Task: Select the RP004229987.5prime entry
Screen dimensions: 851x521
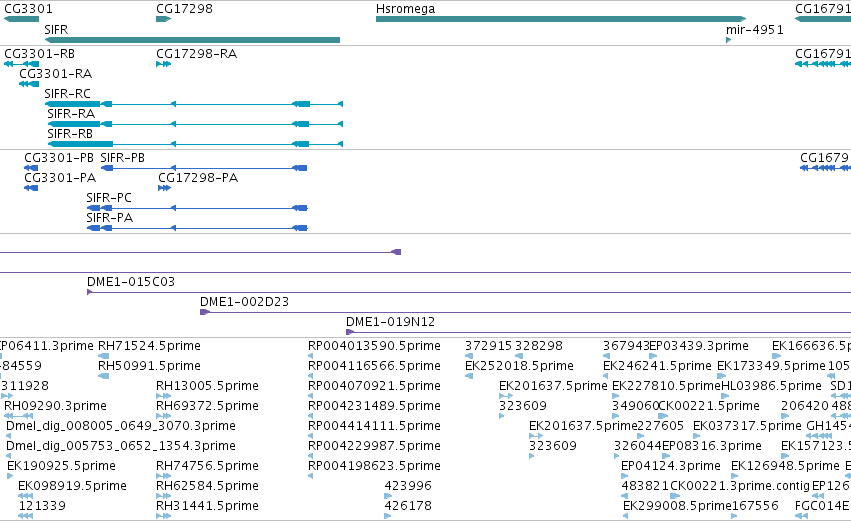Action: click(374, 446)
